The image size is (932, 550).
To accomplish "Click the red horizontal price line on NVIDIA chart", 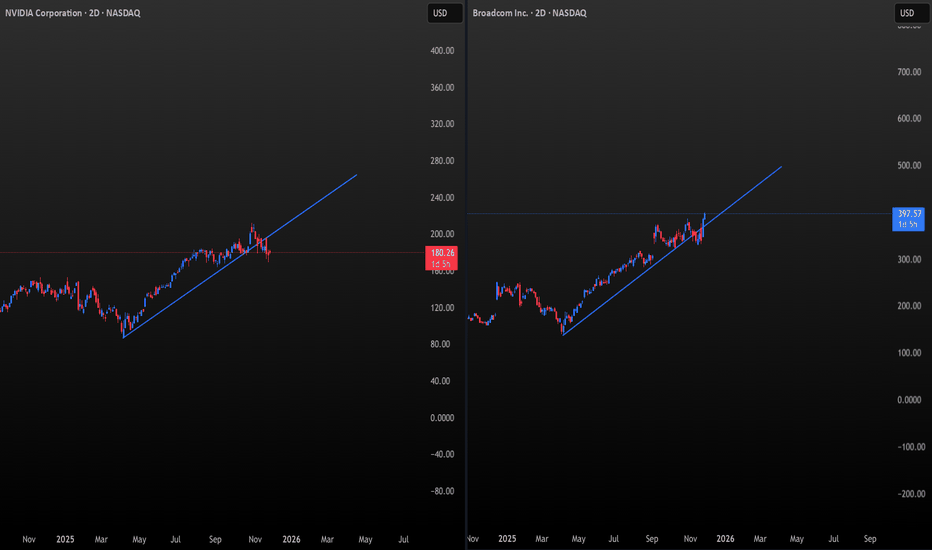I will pyautogui.click(x=100, y=252).
